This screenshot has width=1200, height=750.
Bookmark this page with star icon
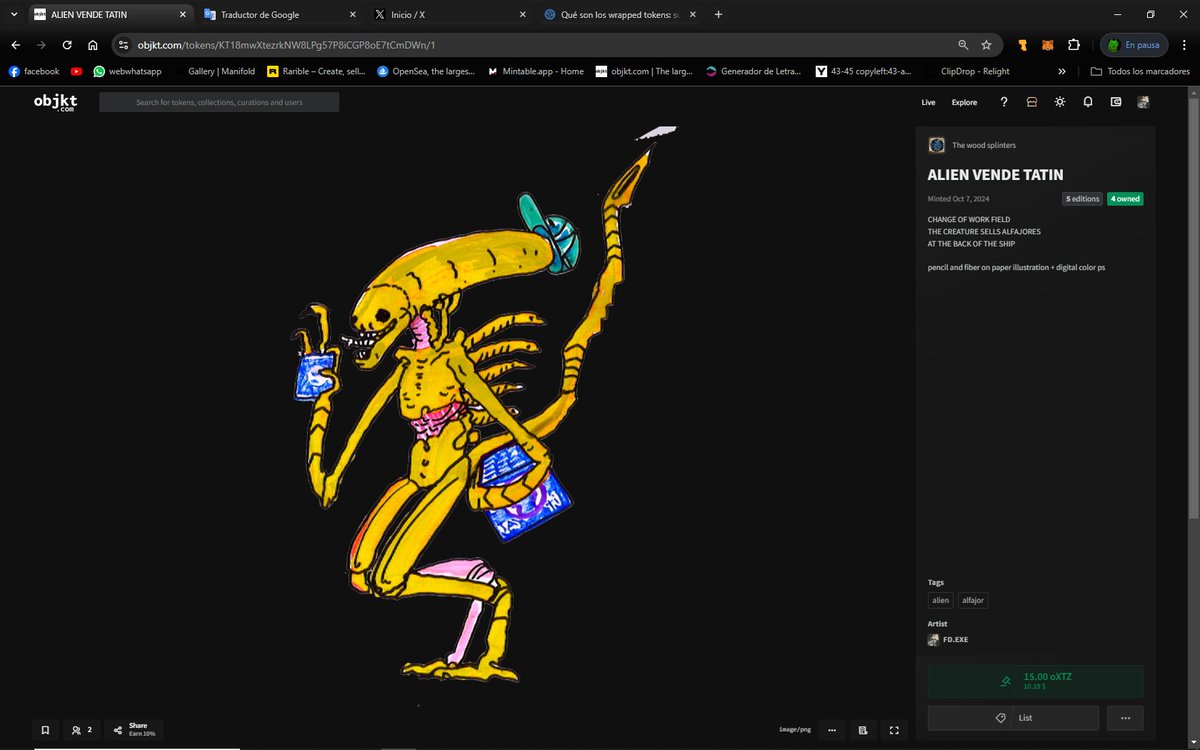point(986,45)
